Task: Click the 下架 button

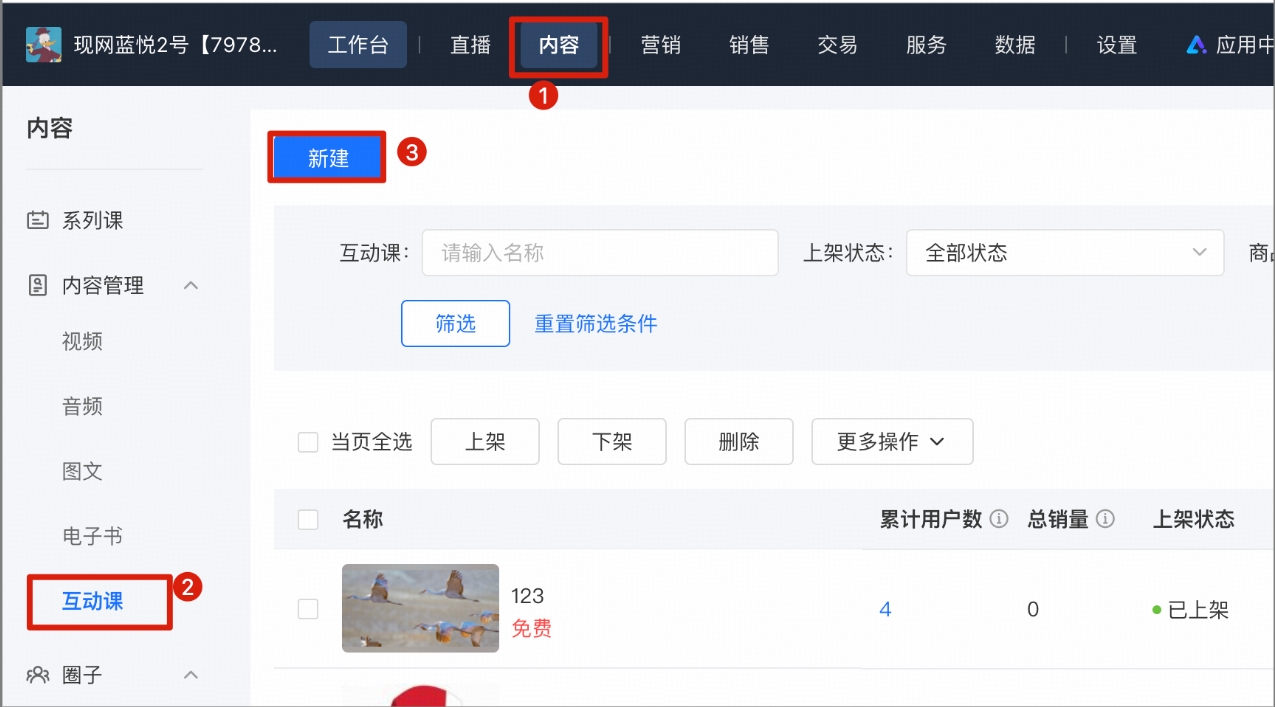Action: point(611,441)
